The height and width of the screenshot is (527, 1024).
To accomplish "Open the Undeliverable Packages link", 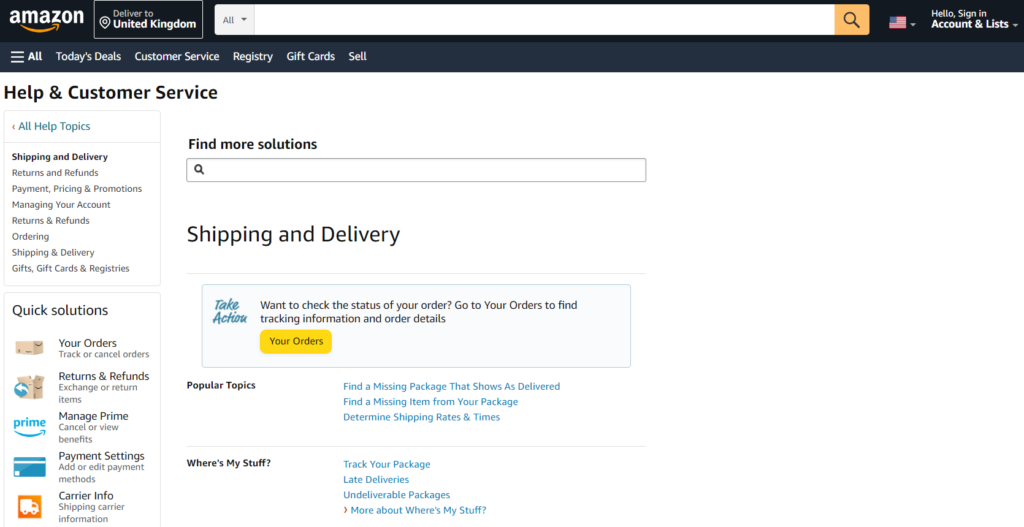I will click(396, 494).
